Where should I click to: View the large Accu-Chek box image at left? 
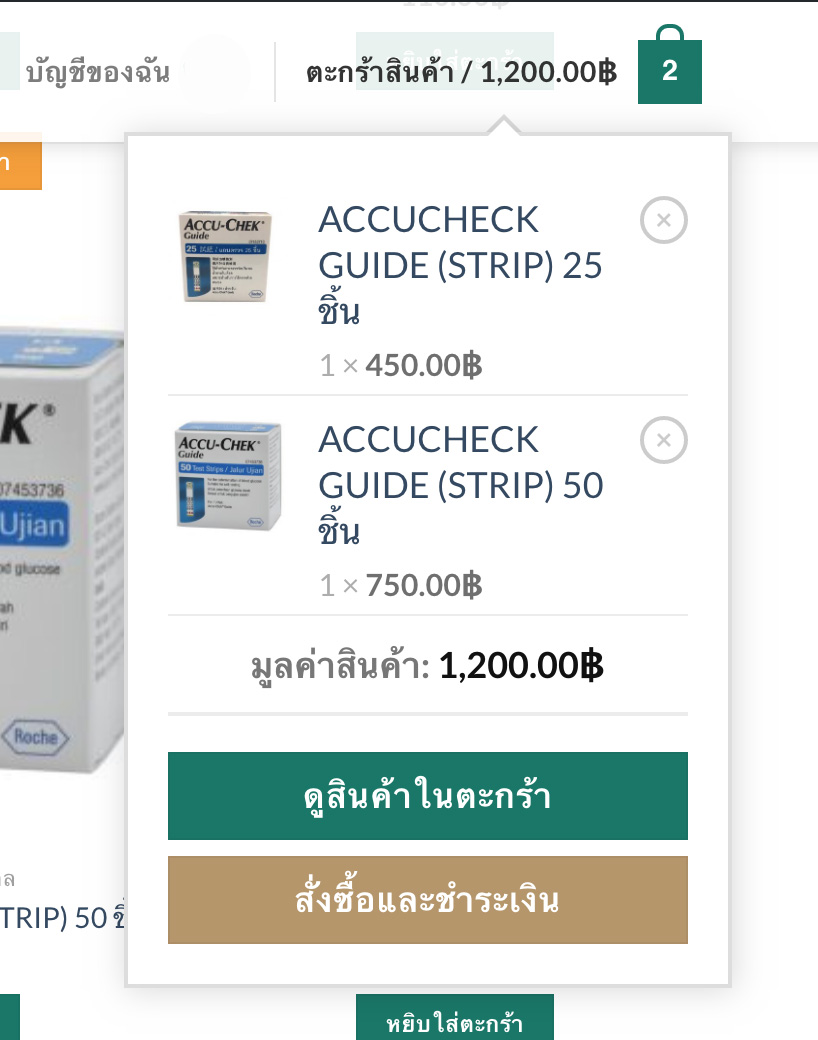click(x=62, y=551)
